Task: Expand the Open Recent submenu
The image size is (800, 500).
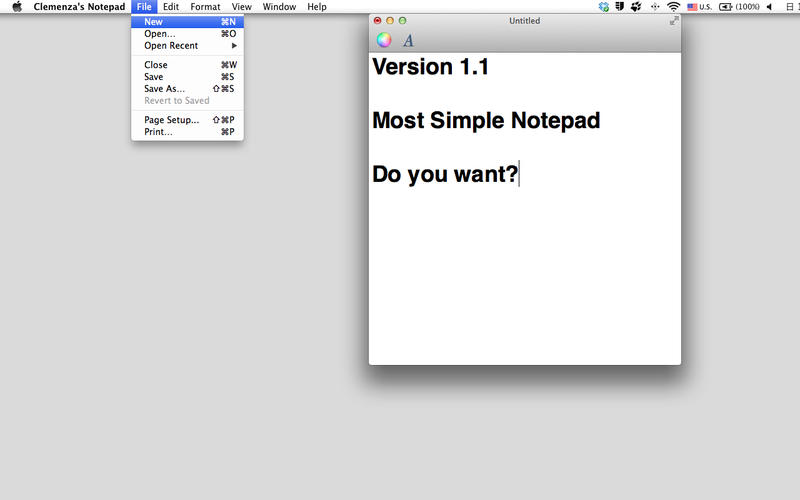Action: point(187,45)
